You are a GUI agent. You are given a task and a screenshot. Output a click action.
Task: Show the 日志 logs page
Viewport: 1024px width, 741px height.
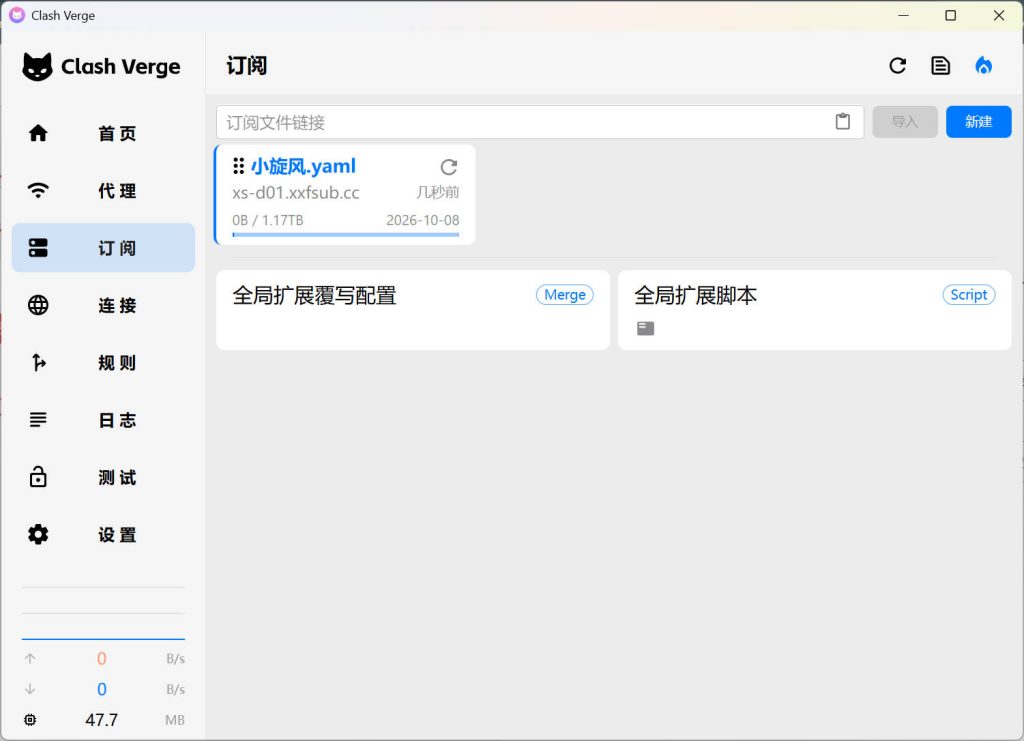pyautogui.click(x=103, y=420)
